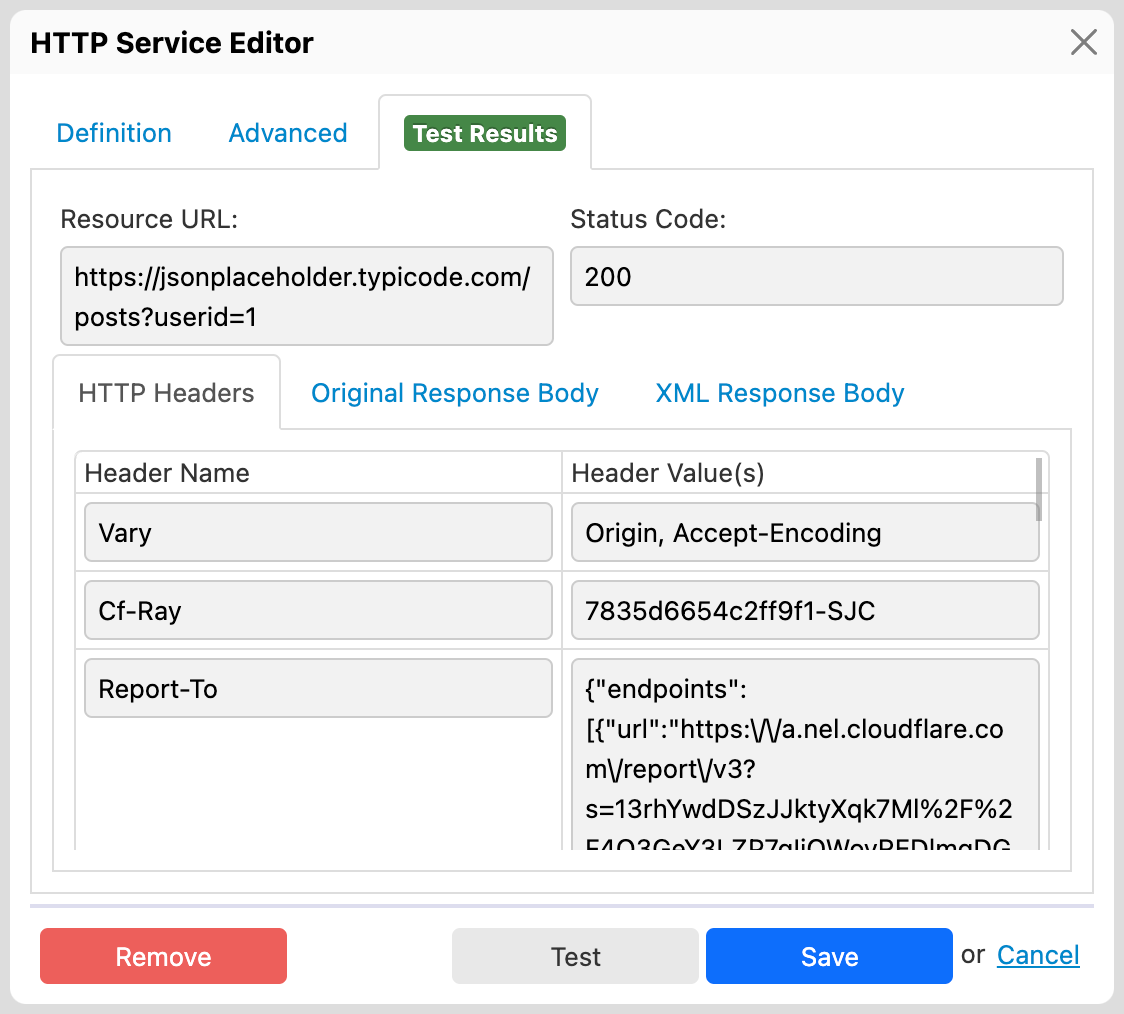Viewport: 1124px width, 1014px height.
Task: Run the Test button
Action: click(575, 956)
